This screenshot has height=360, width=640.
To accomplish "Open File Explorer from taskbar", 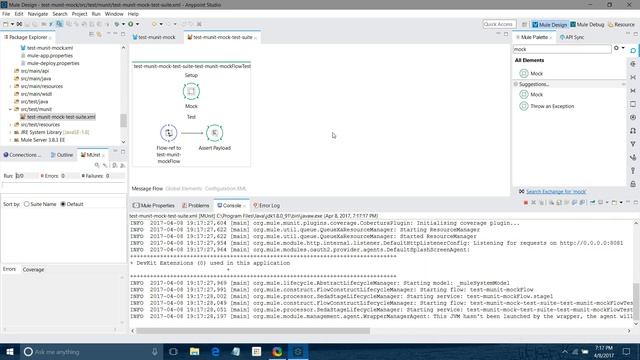I will tap(194, 351).
